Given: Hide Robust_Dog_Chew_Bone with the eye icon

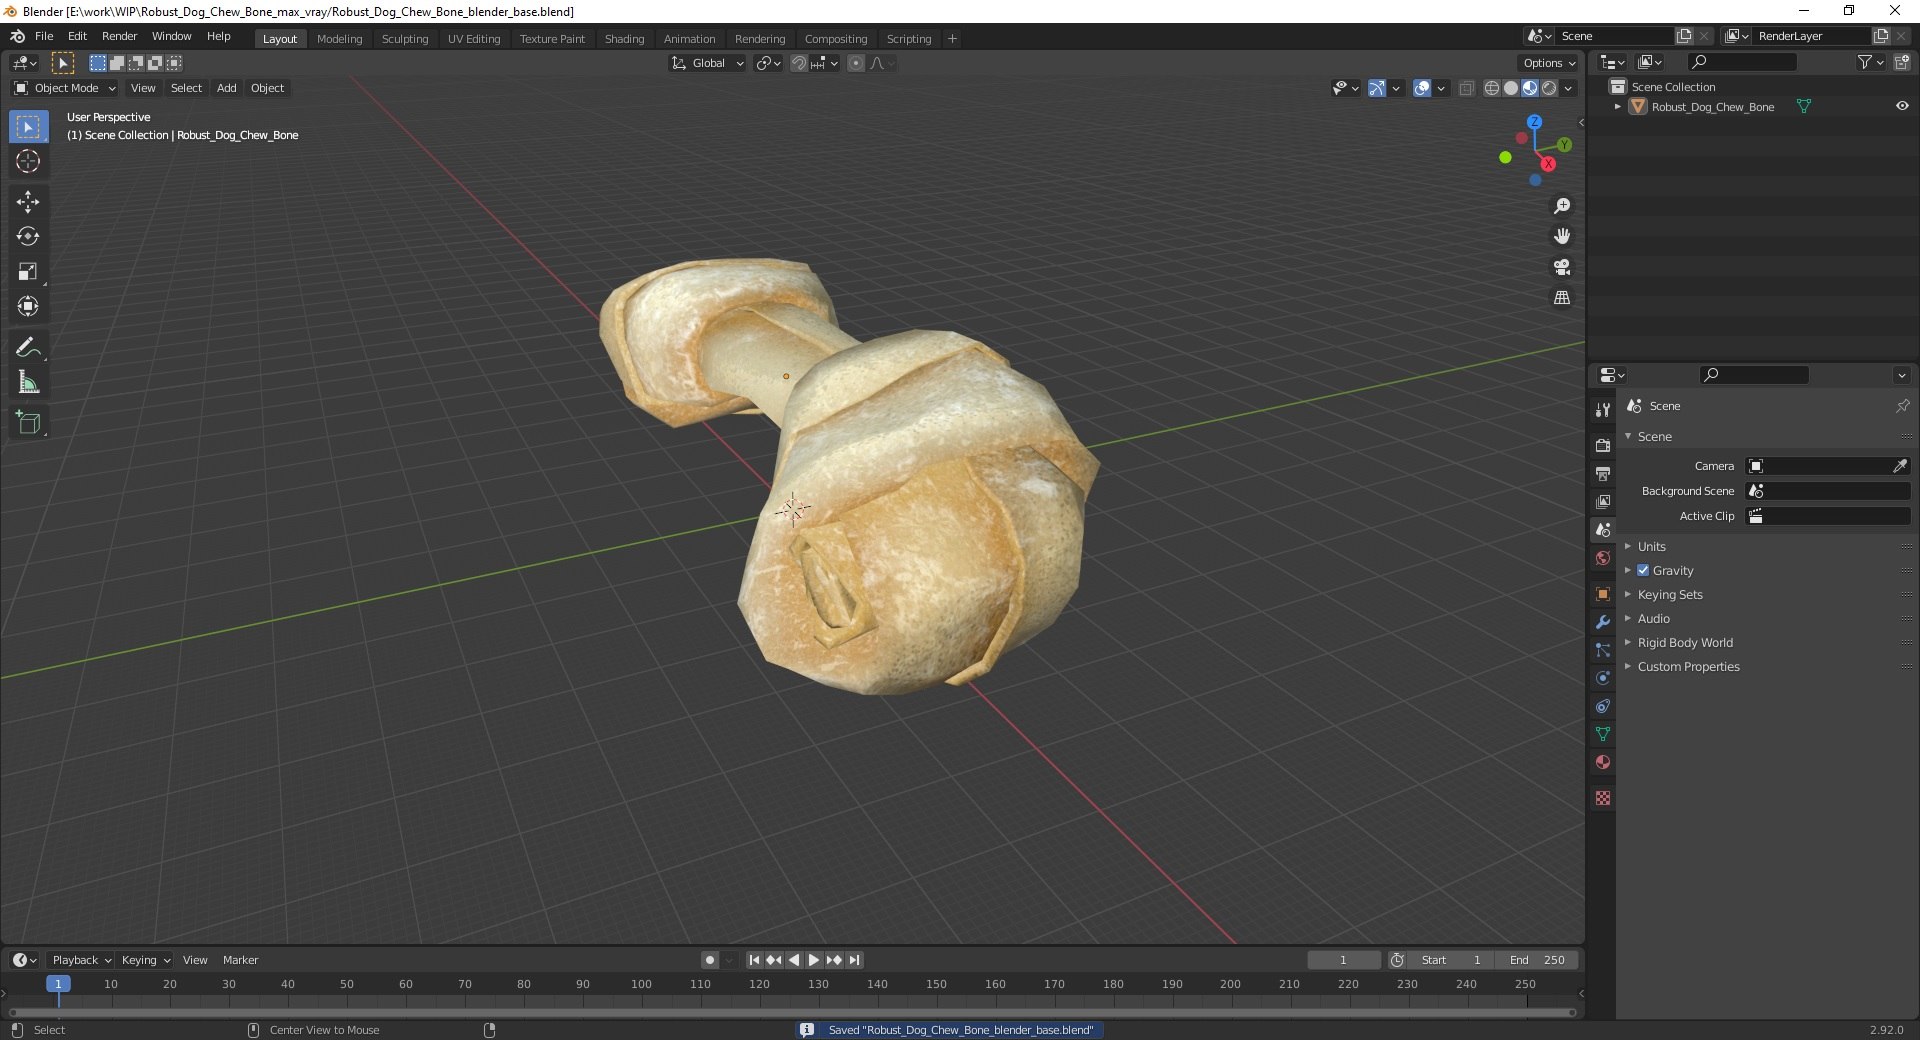Looking at the screenshot, I should coord(1902,106).
